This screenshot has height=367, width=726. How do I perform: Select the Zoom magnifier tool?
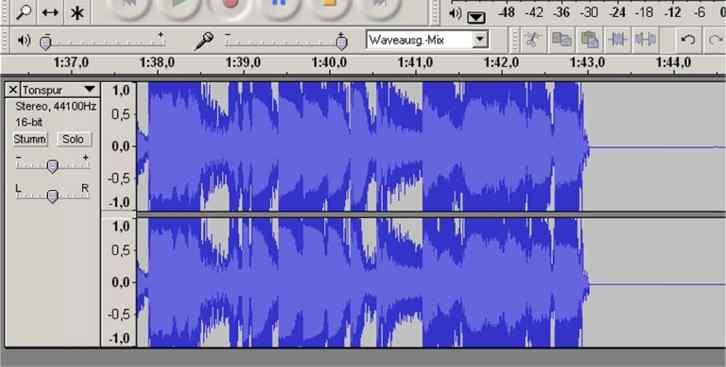[23, 12]
